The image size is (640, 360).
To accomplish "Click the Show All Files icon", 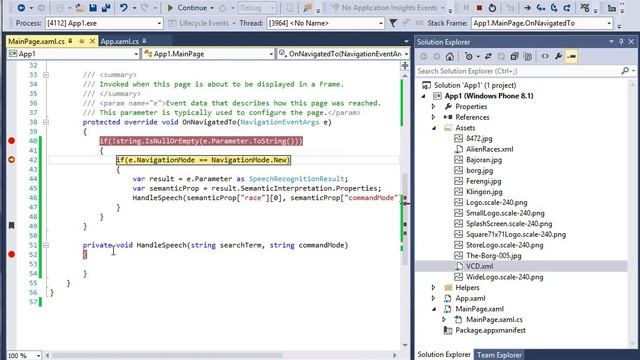I will point(528,56).
